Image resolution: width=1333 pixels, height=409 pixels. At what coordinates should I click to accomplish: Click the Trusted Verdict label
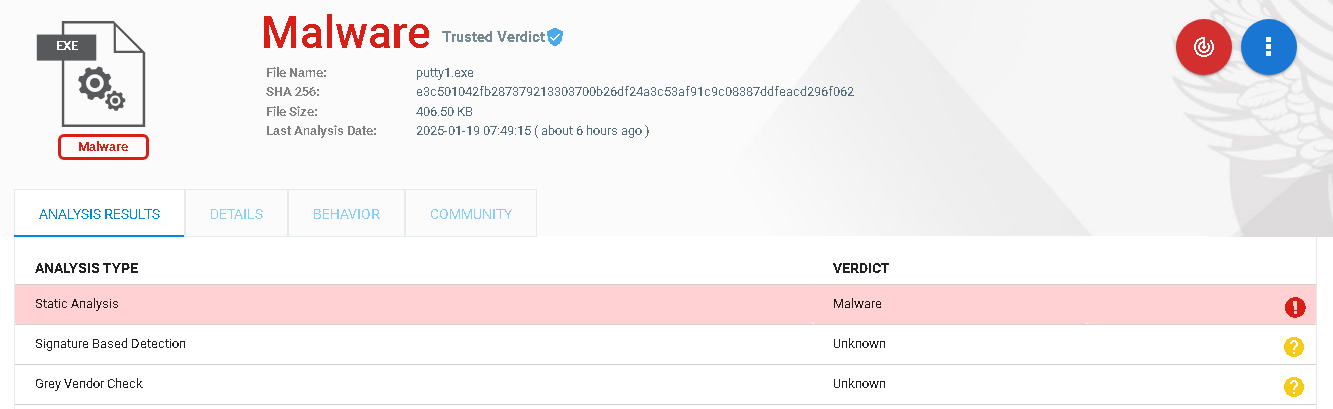click(493, 37)
